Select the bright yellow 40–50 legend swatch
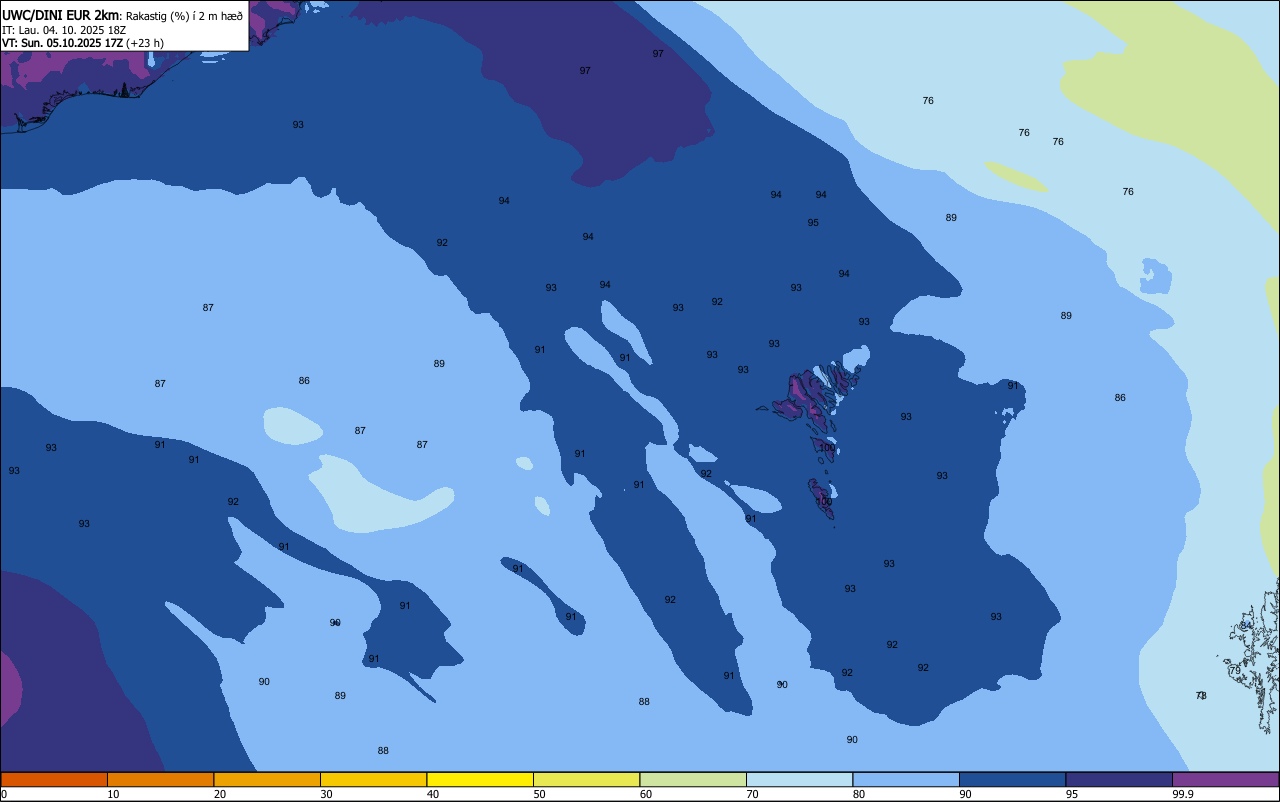The width and height of the screenshot is (1280, 802). point(480,779)
